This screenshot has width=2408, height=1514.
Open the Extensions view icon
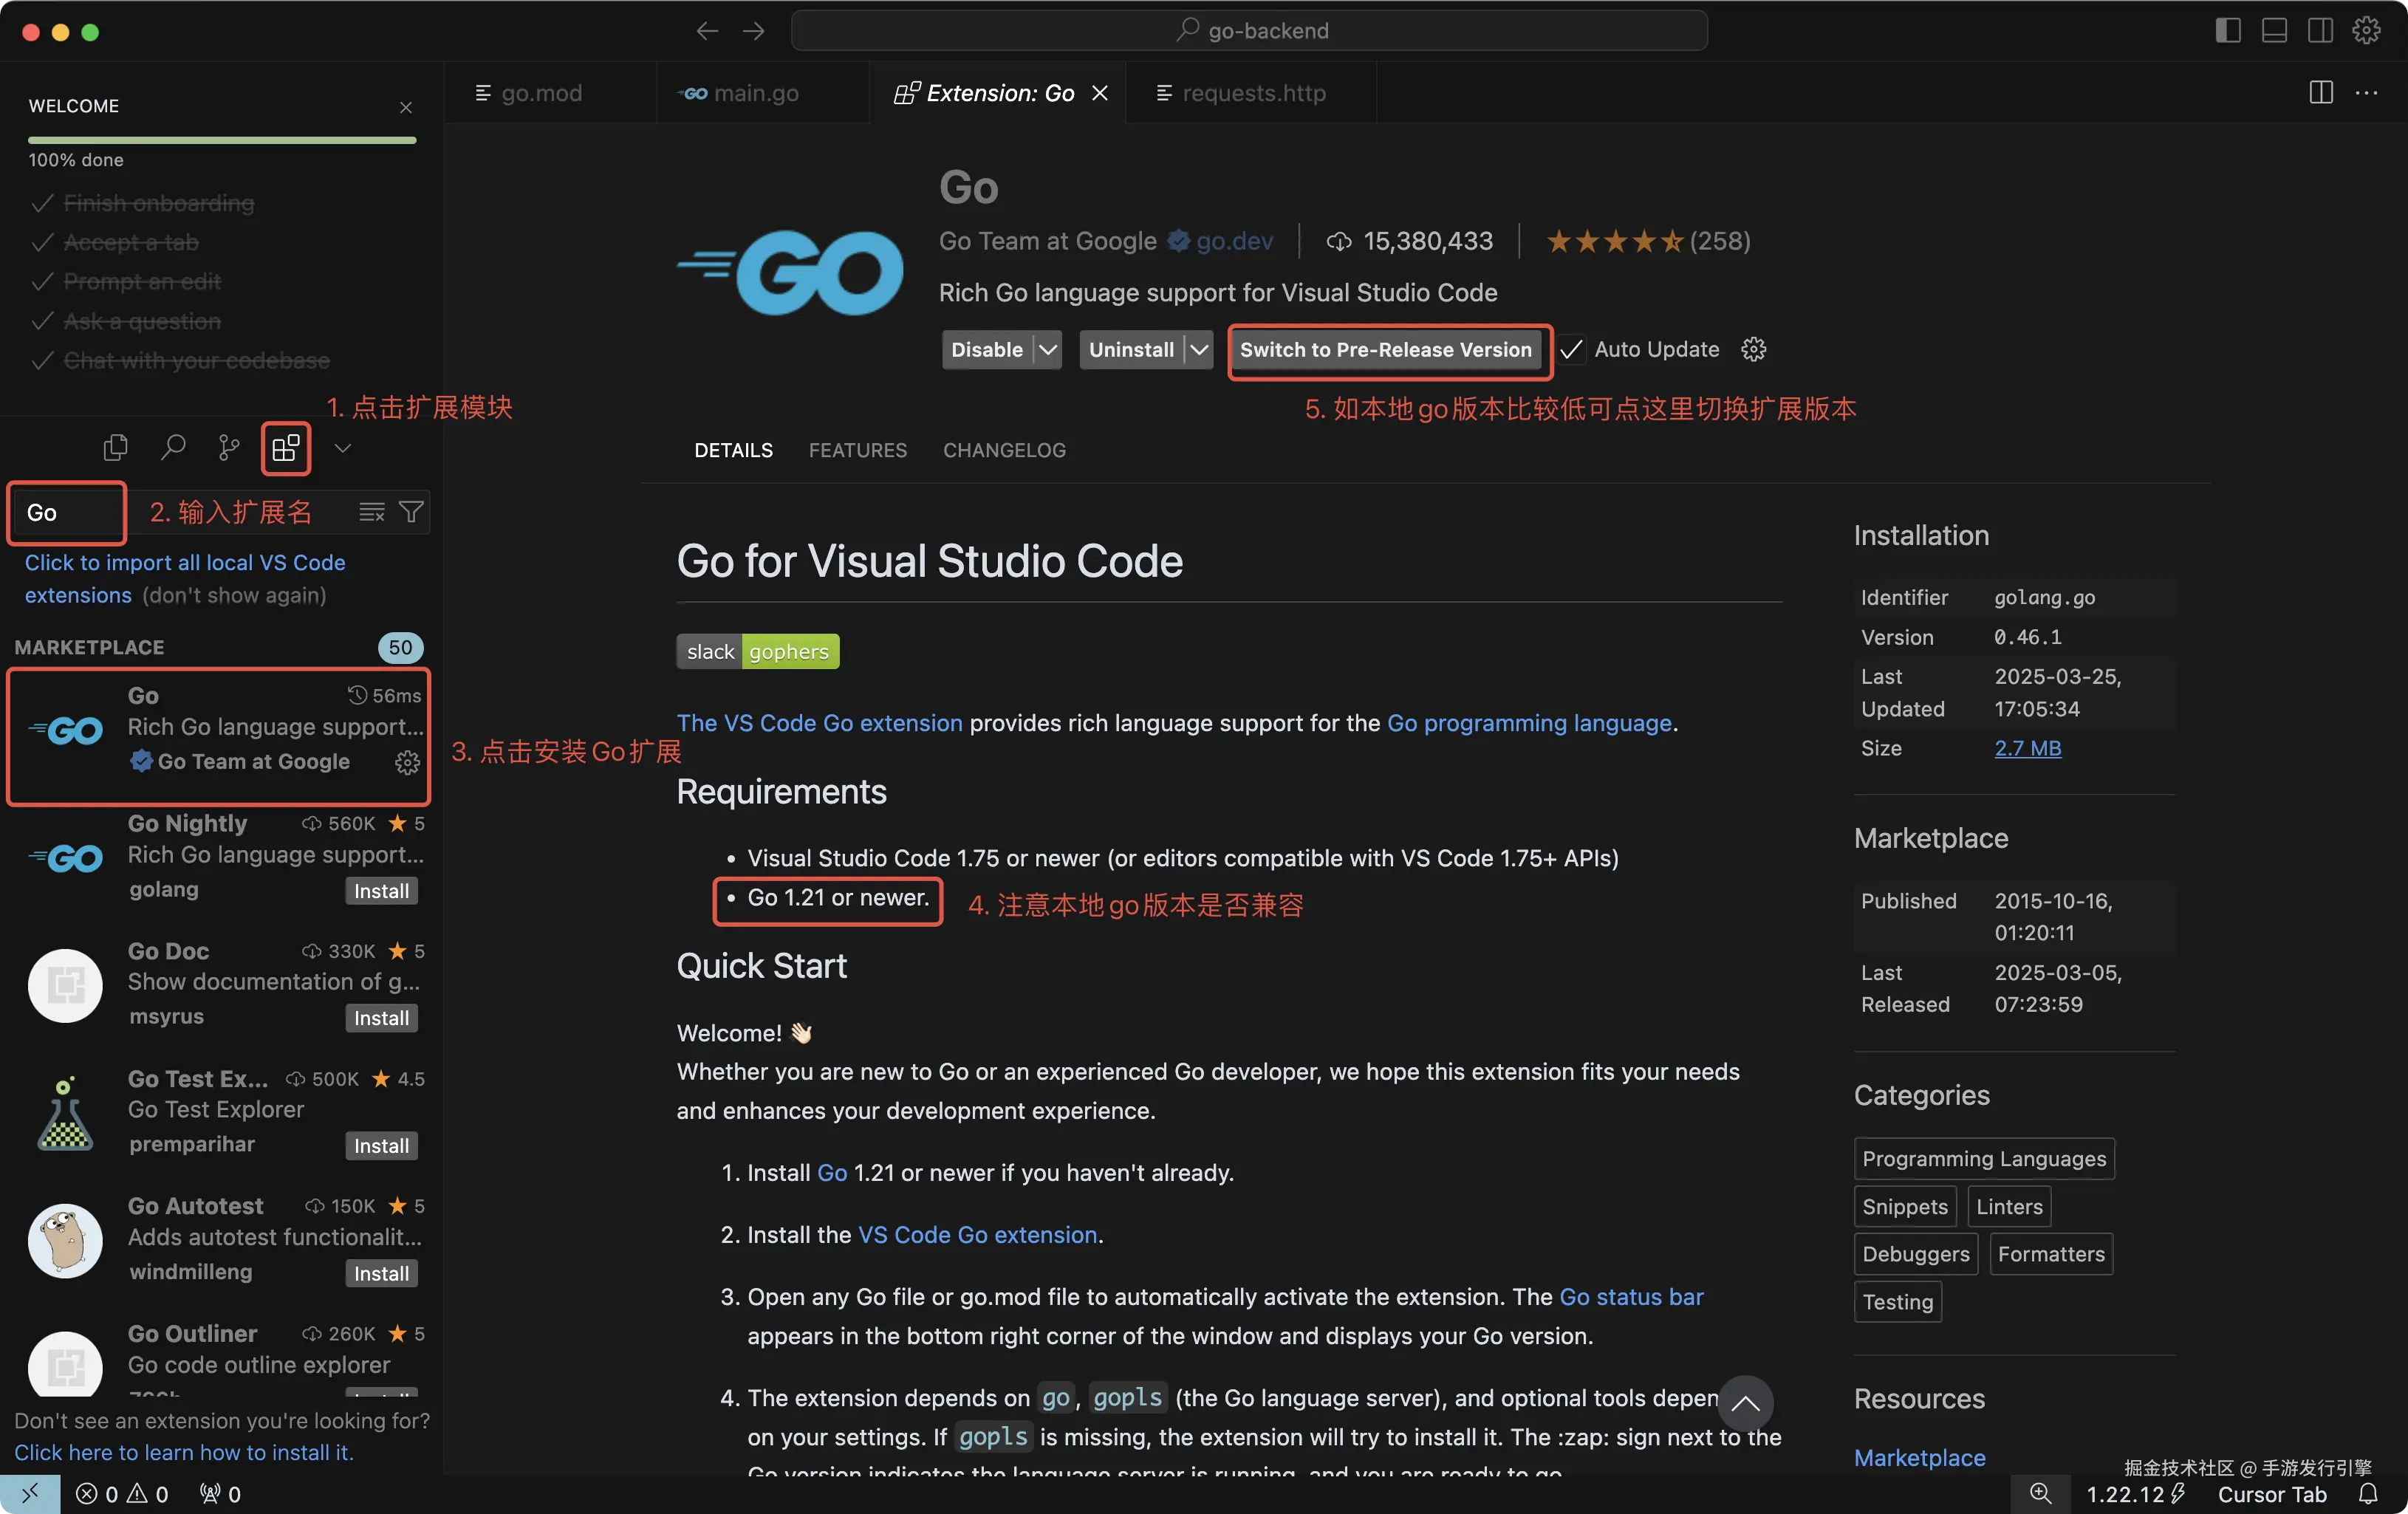click(x=286, y=448)
